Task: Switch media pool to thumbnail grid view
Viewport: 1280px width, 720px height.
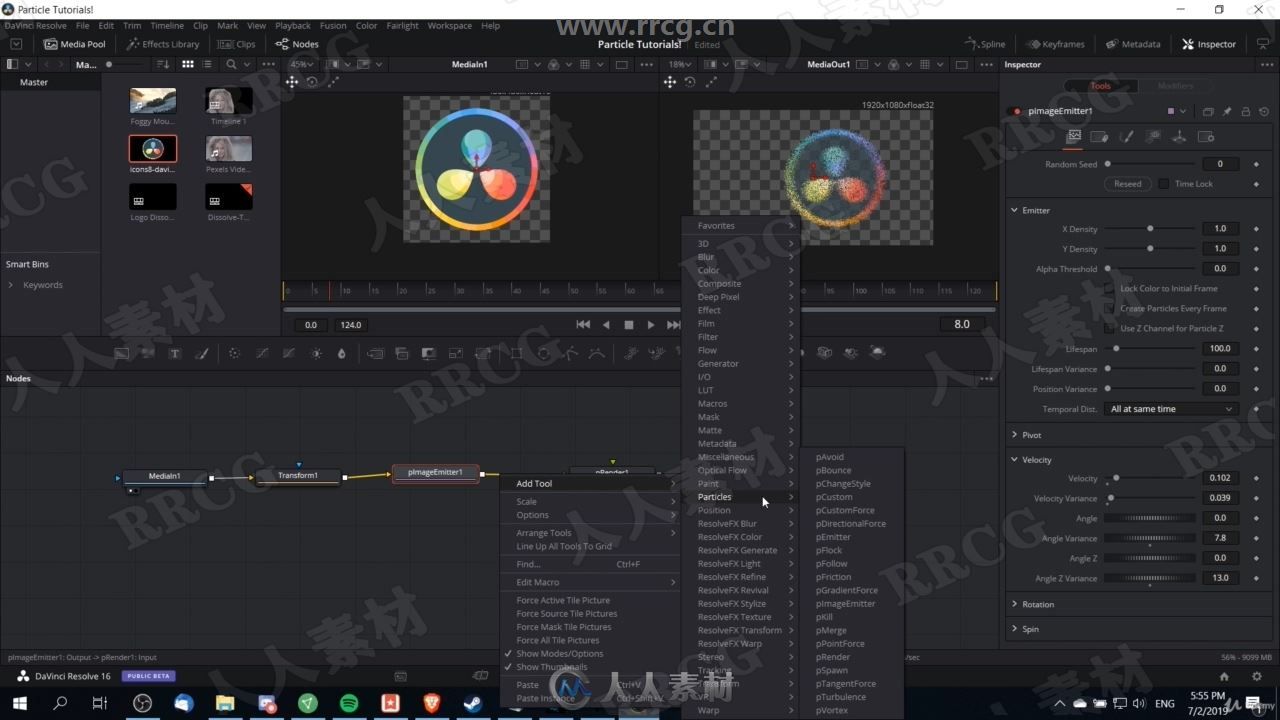Action: 188,64
